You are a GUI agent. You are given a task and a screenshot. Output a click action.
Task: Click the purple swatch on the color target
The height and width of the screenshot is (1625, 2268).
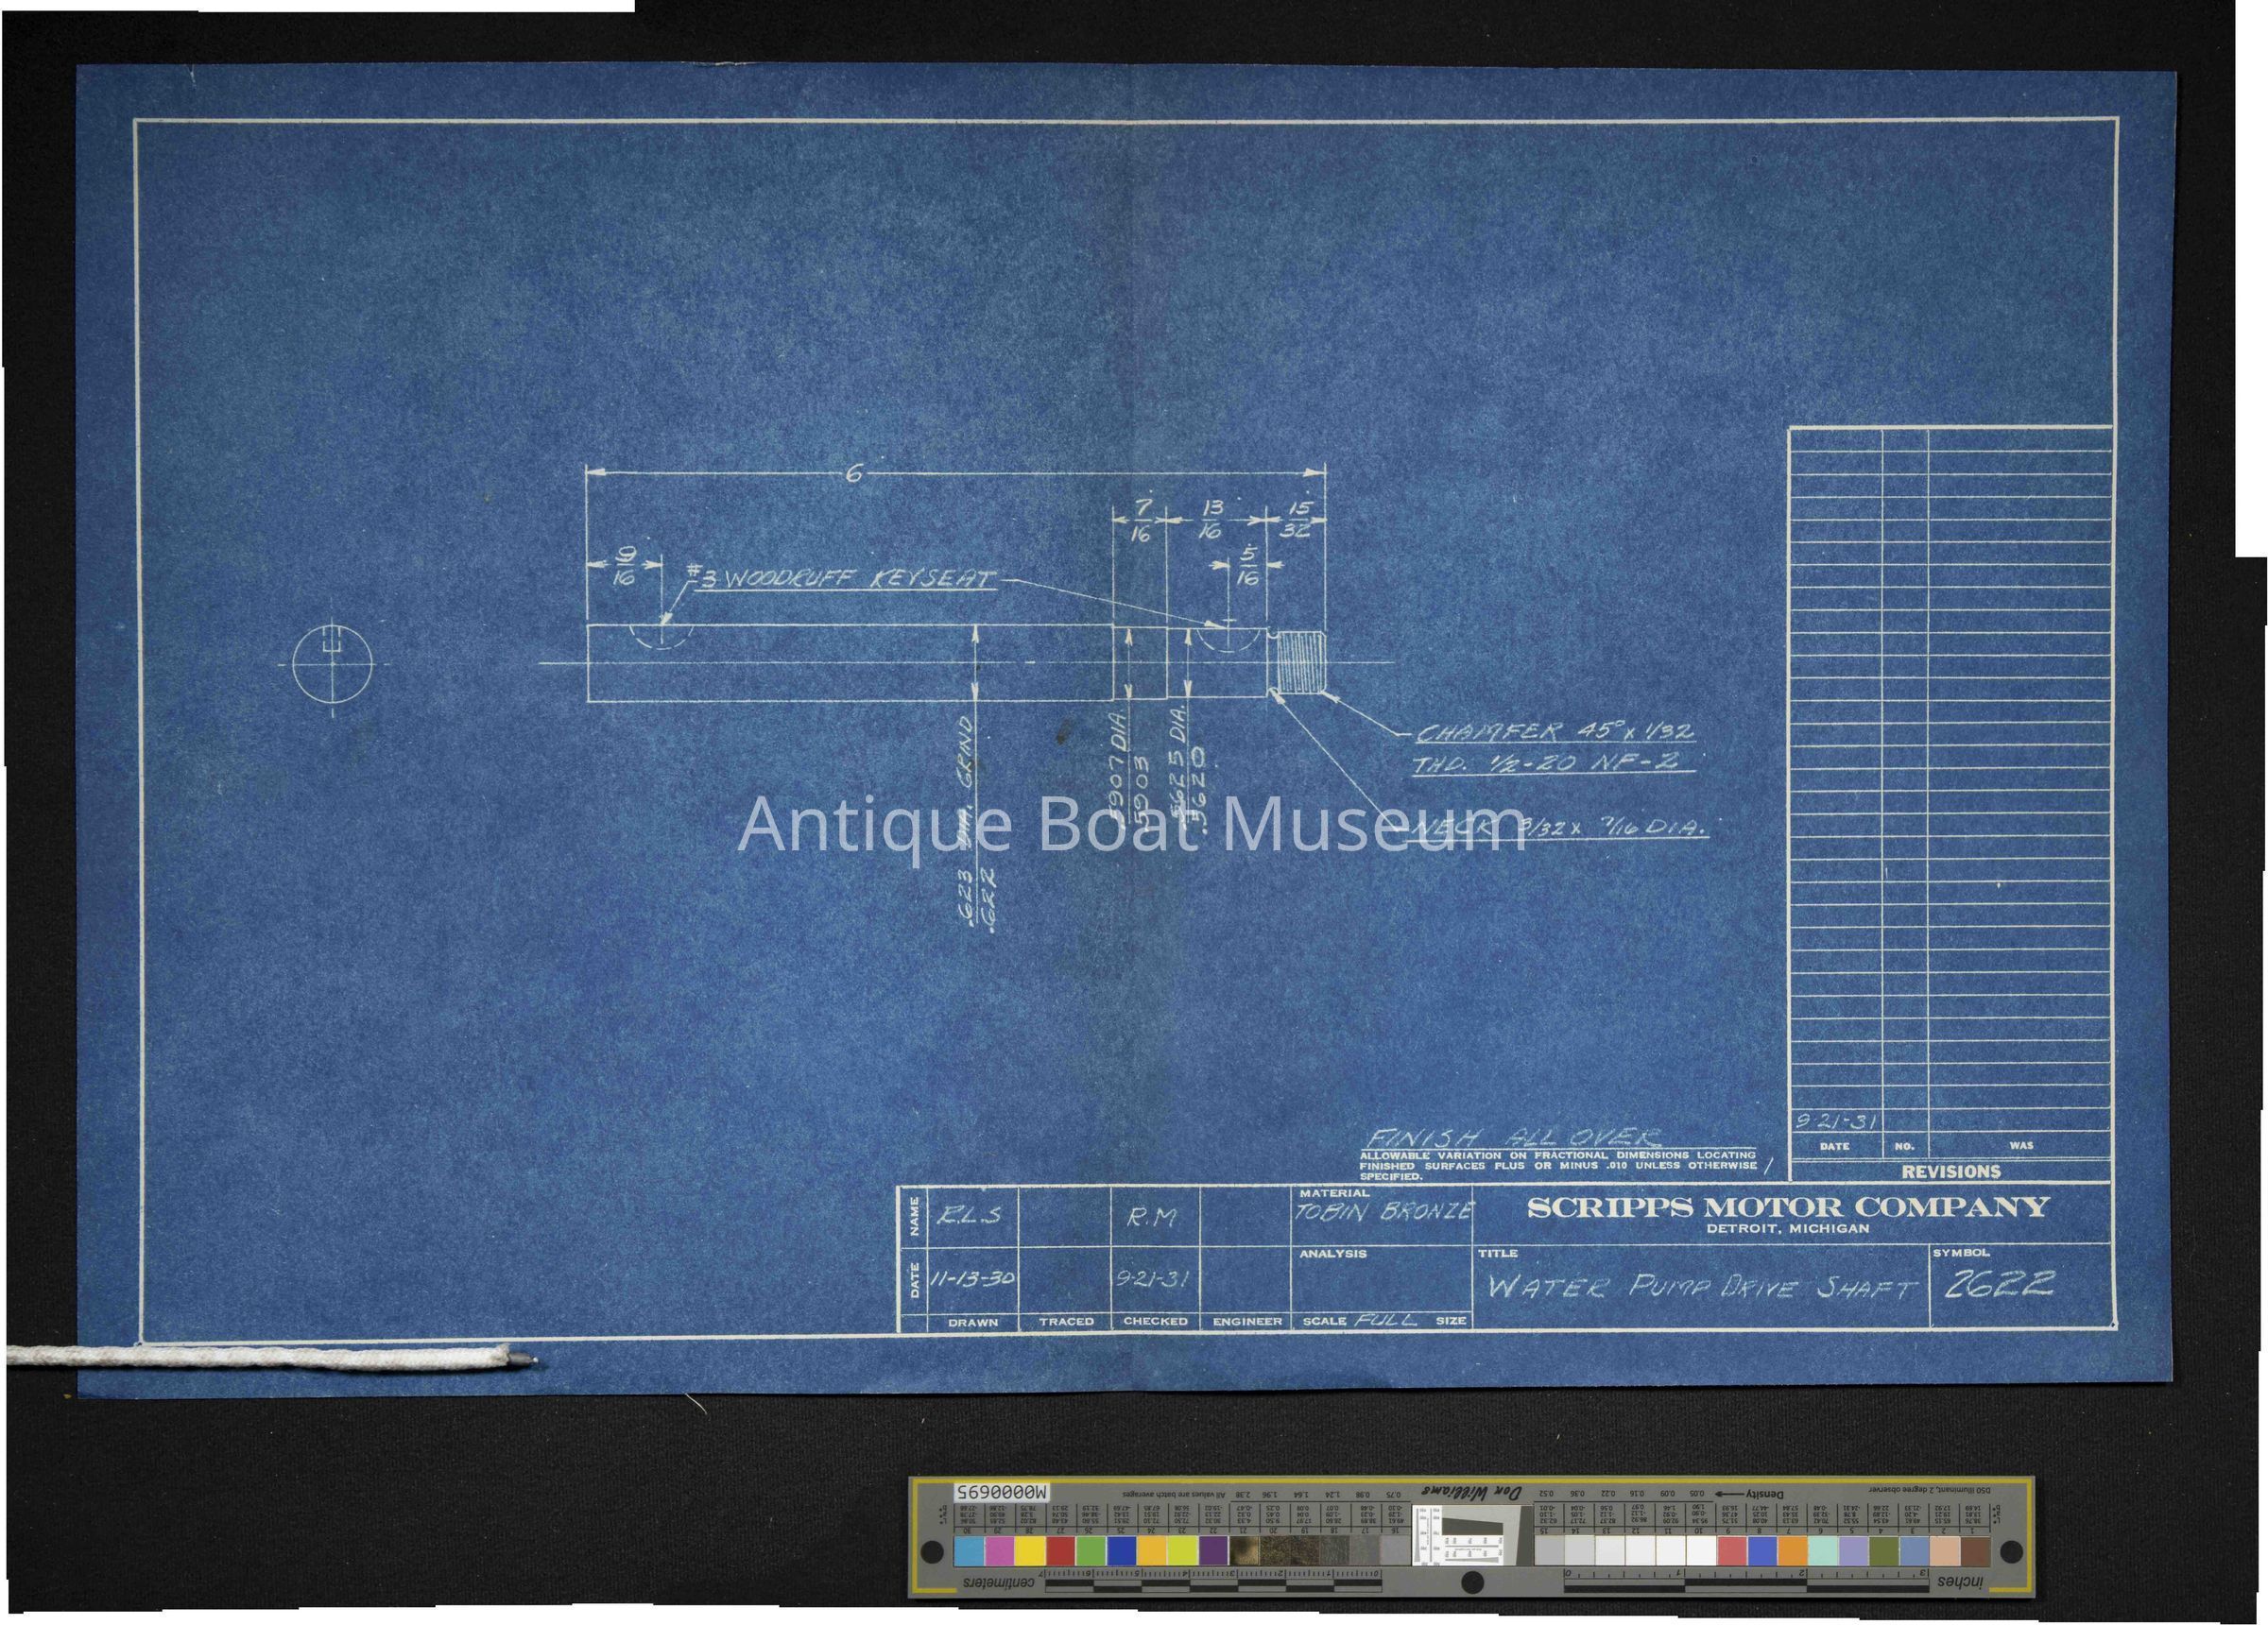[x=1214, y=1551]
